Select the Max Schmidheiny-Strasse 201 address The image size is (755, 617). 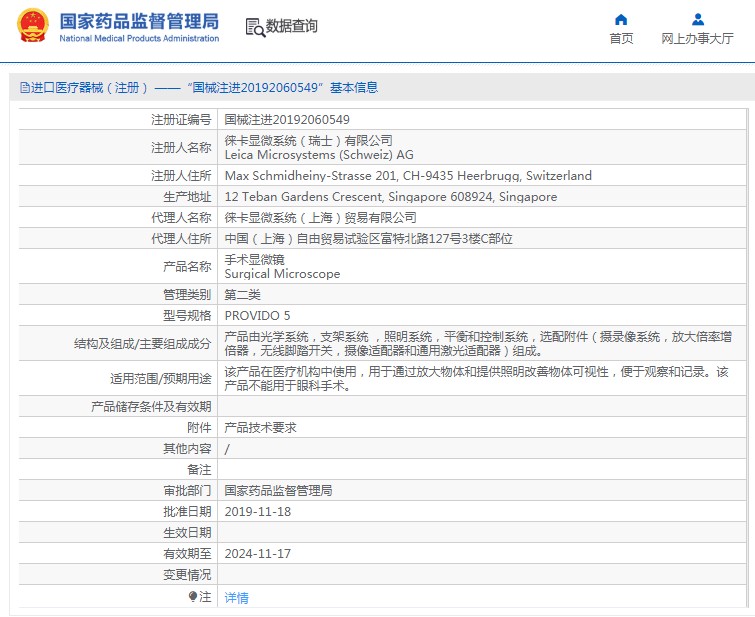(408, 176)
